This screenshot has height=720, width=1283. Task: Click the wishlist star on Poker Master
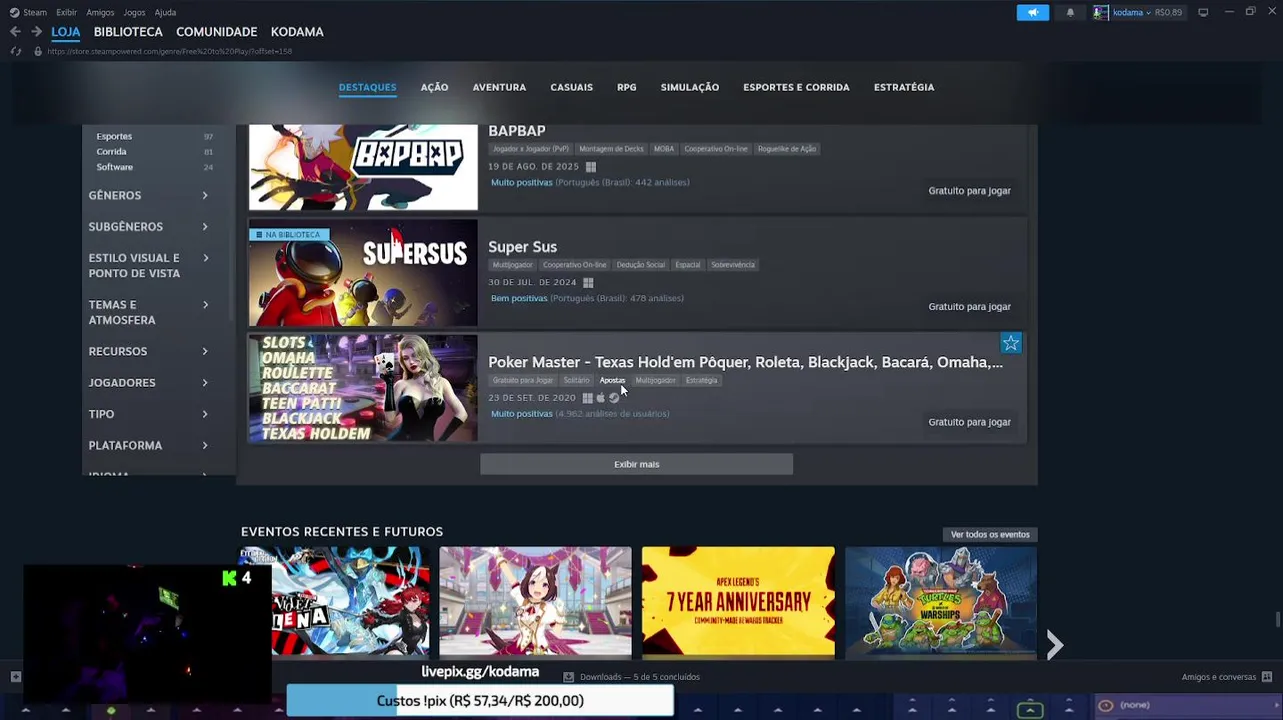1011,344
